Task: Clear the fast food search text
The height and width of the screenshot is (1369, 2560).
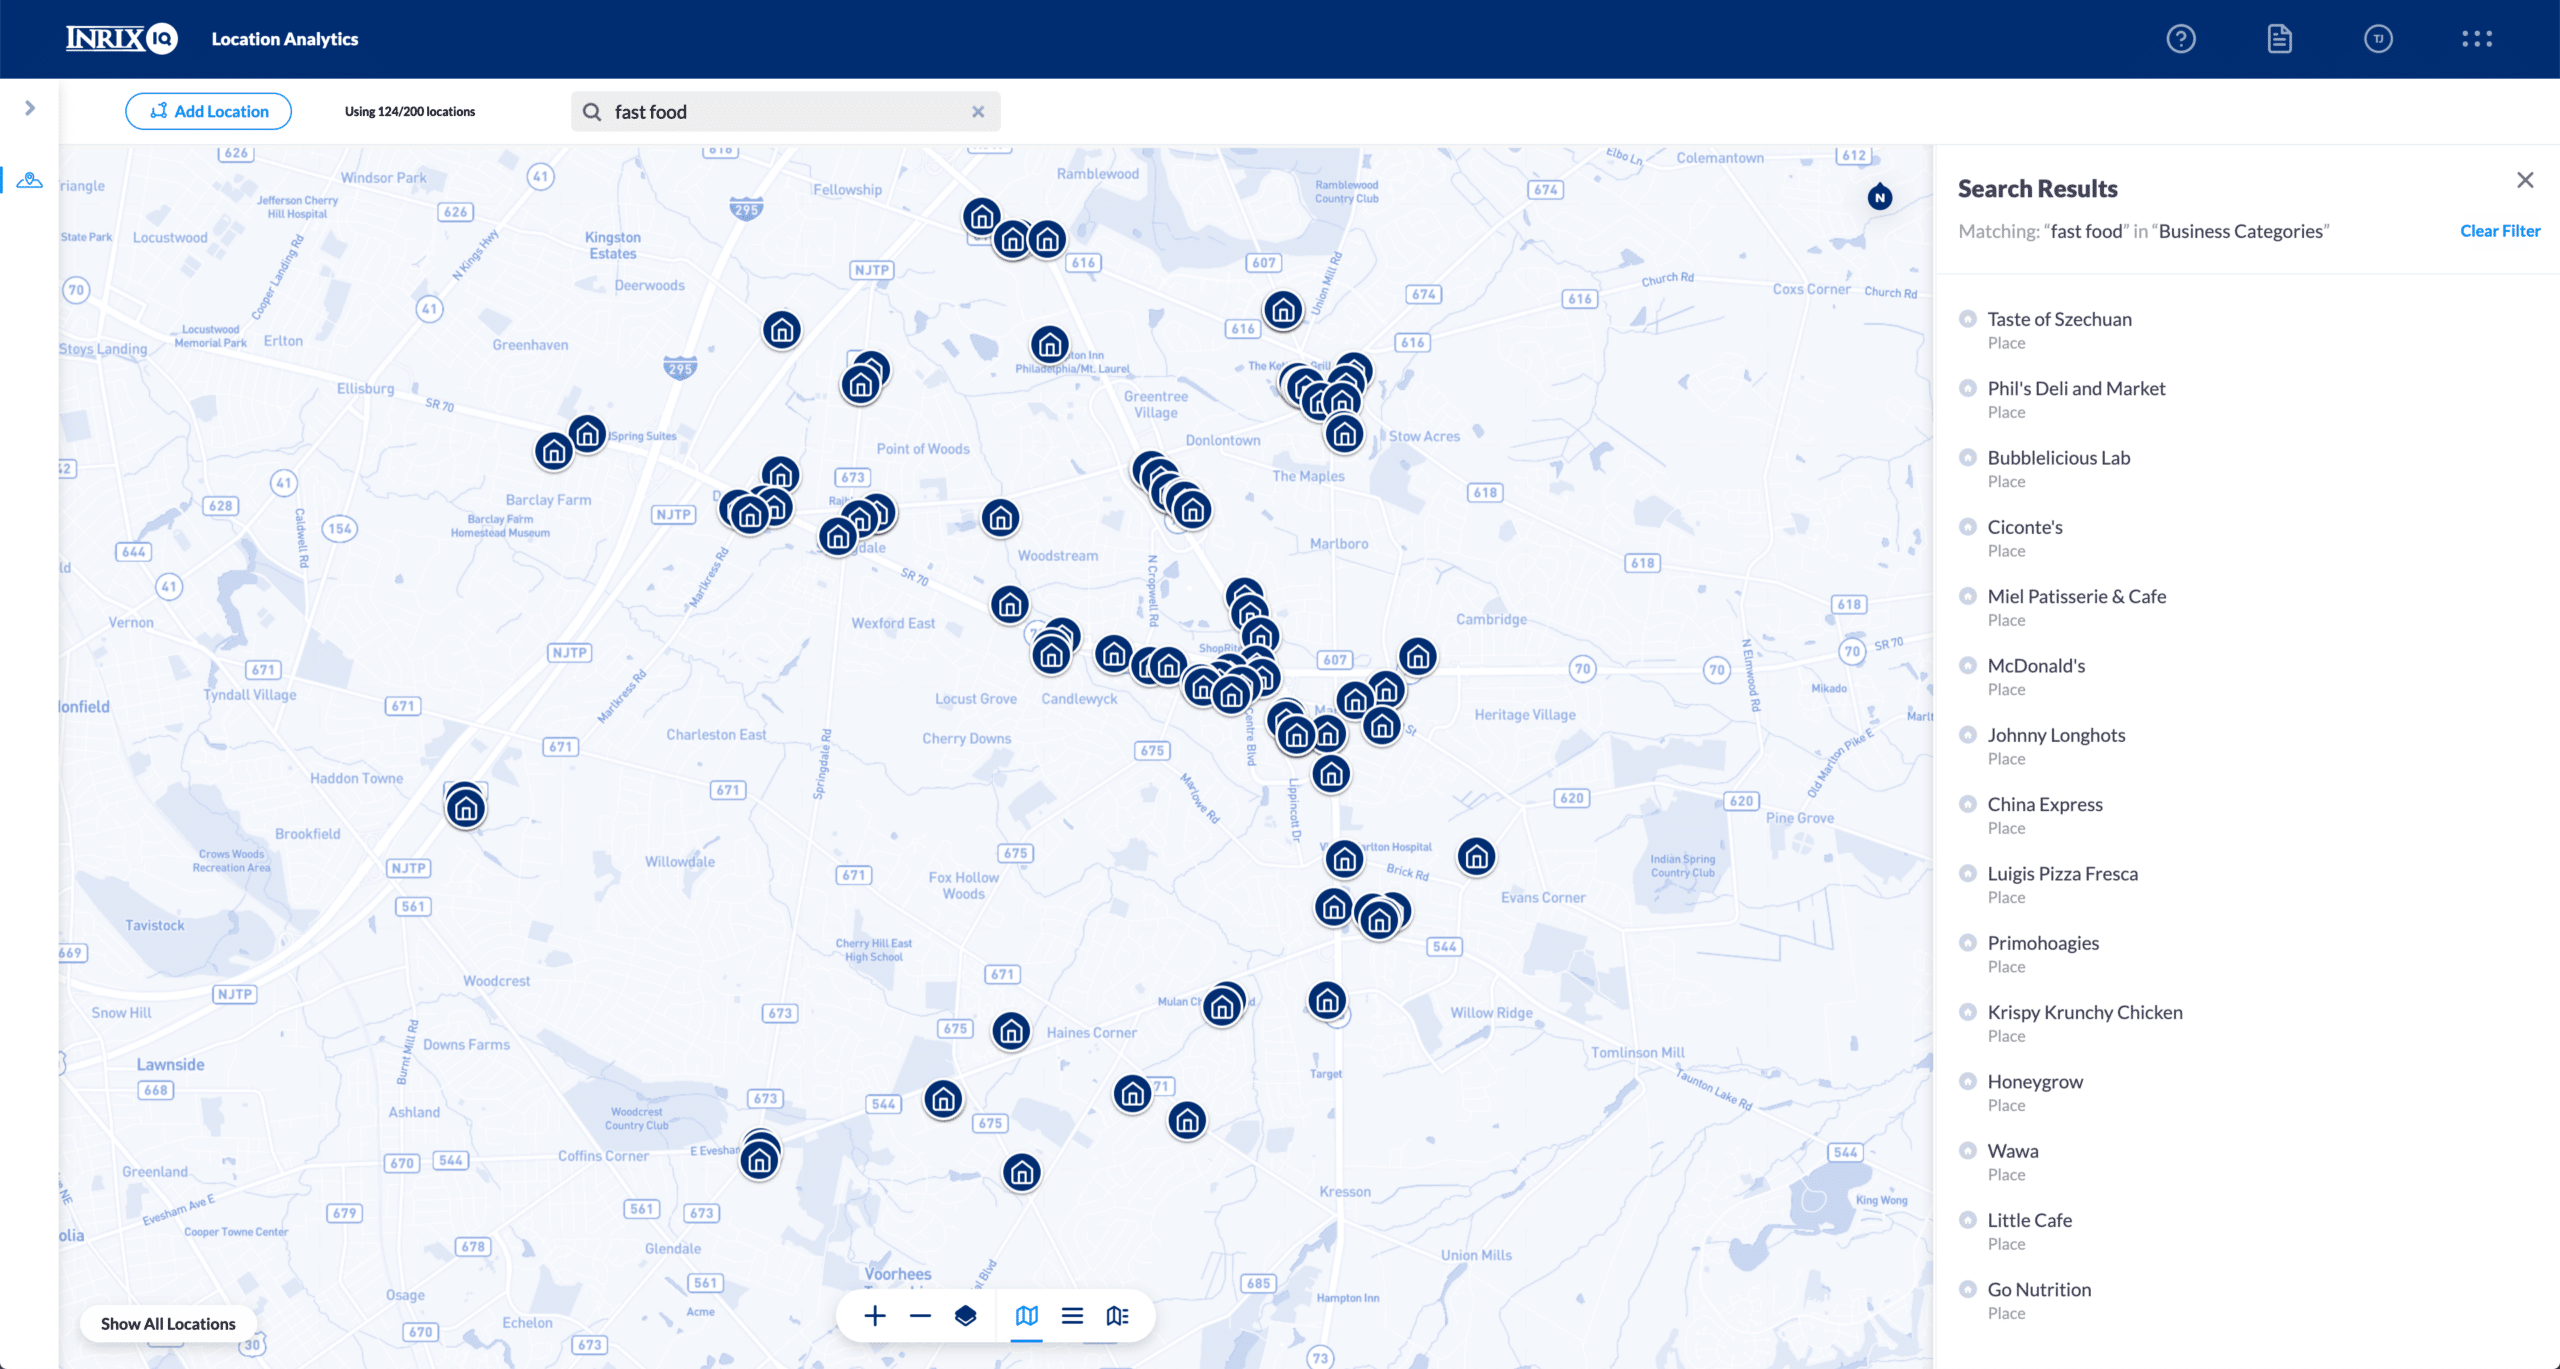Action: point(978,112)
